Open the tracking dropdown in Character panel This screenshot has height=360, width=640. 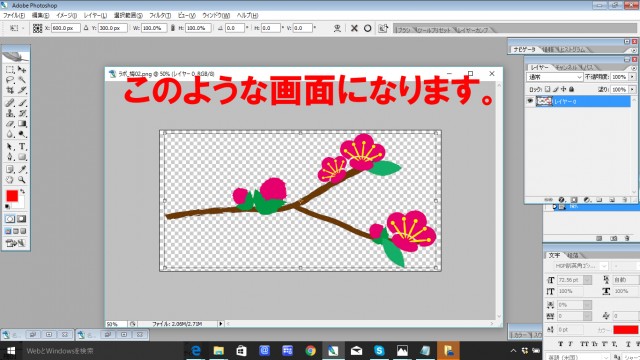587,316
